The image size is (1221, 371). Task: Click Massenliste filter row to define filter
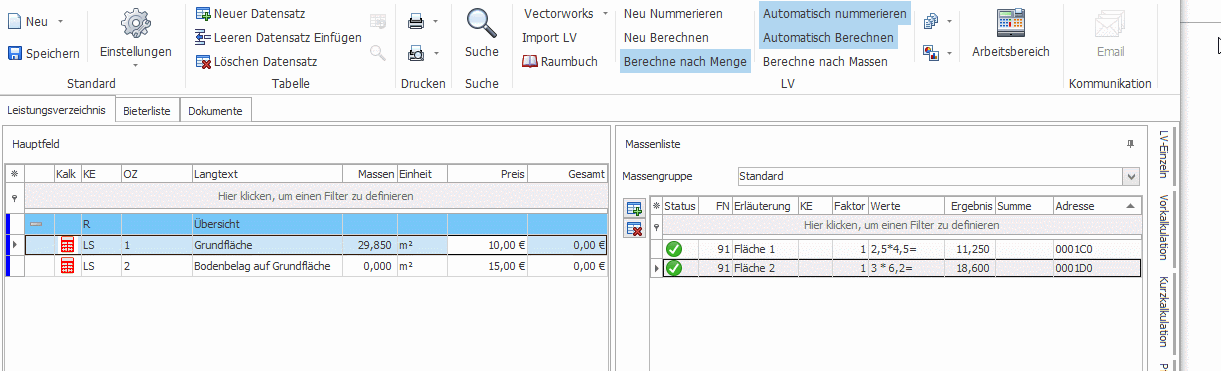pos(901,226)
